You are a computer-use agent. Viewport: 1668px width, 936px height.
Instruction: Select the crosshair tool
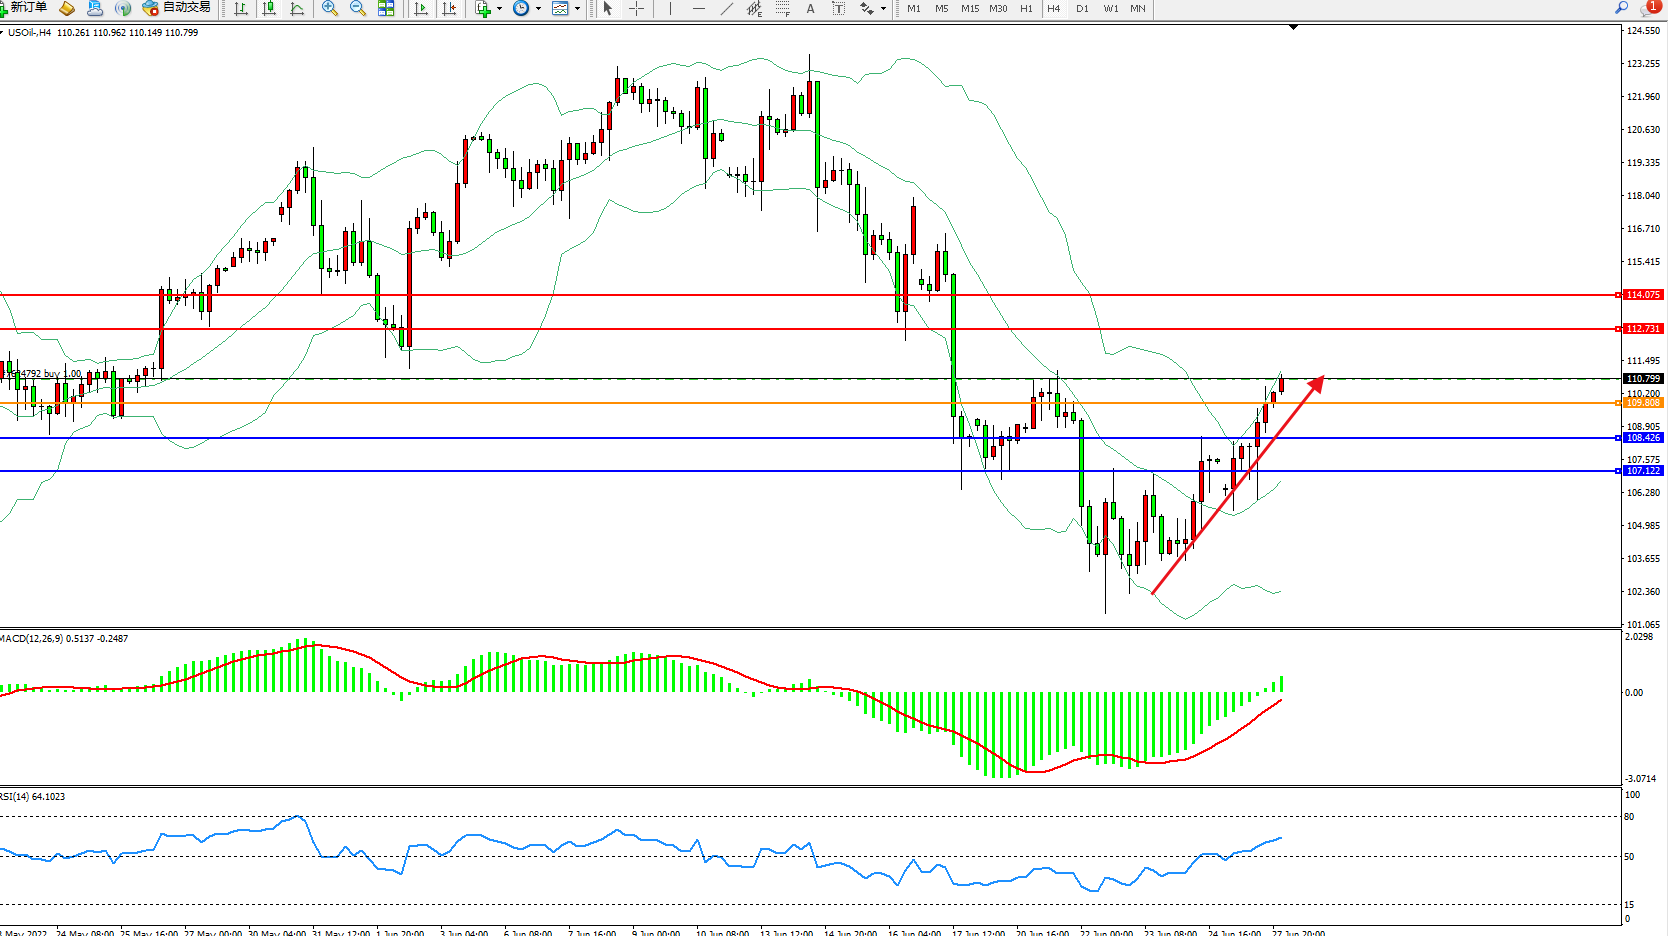(636, 8)
